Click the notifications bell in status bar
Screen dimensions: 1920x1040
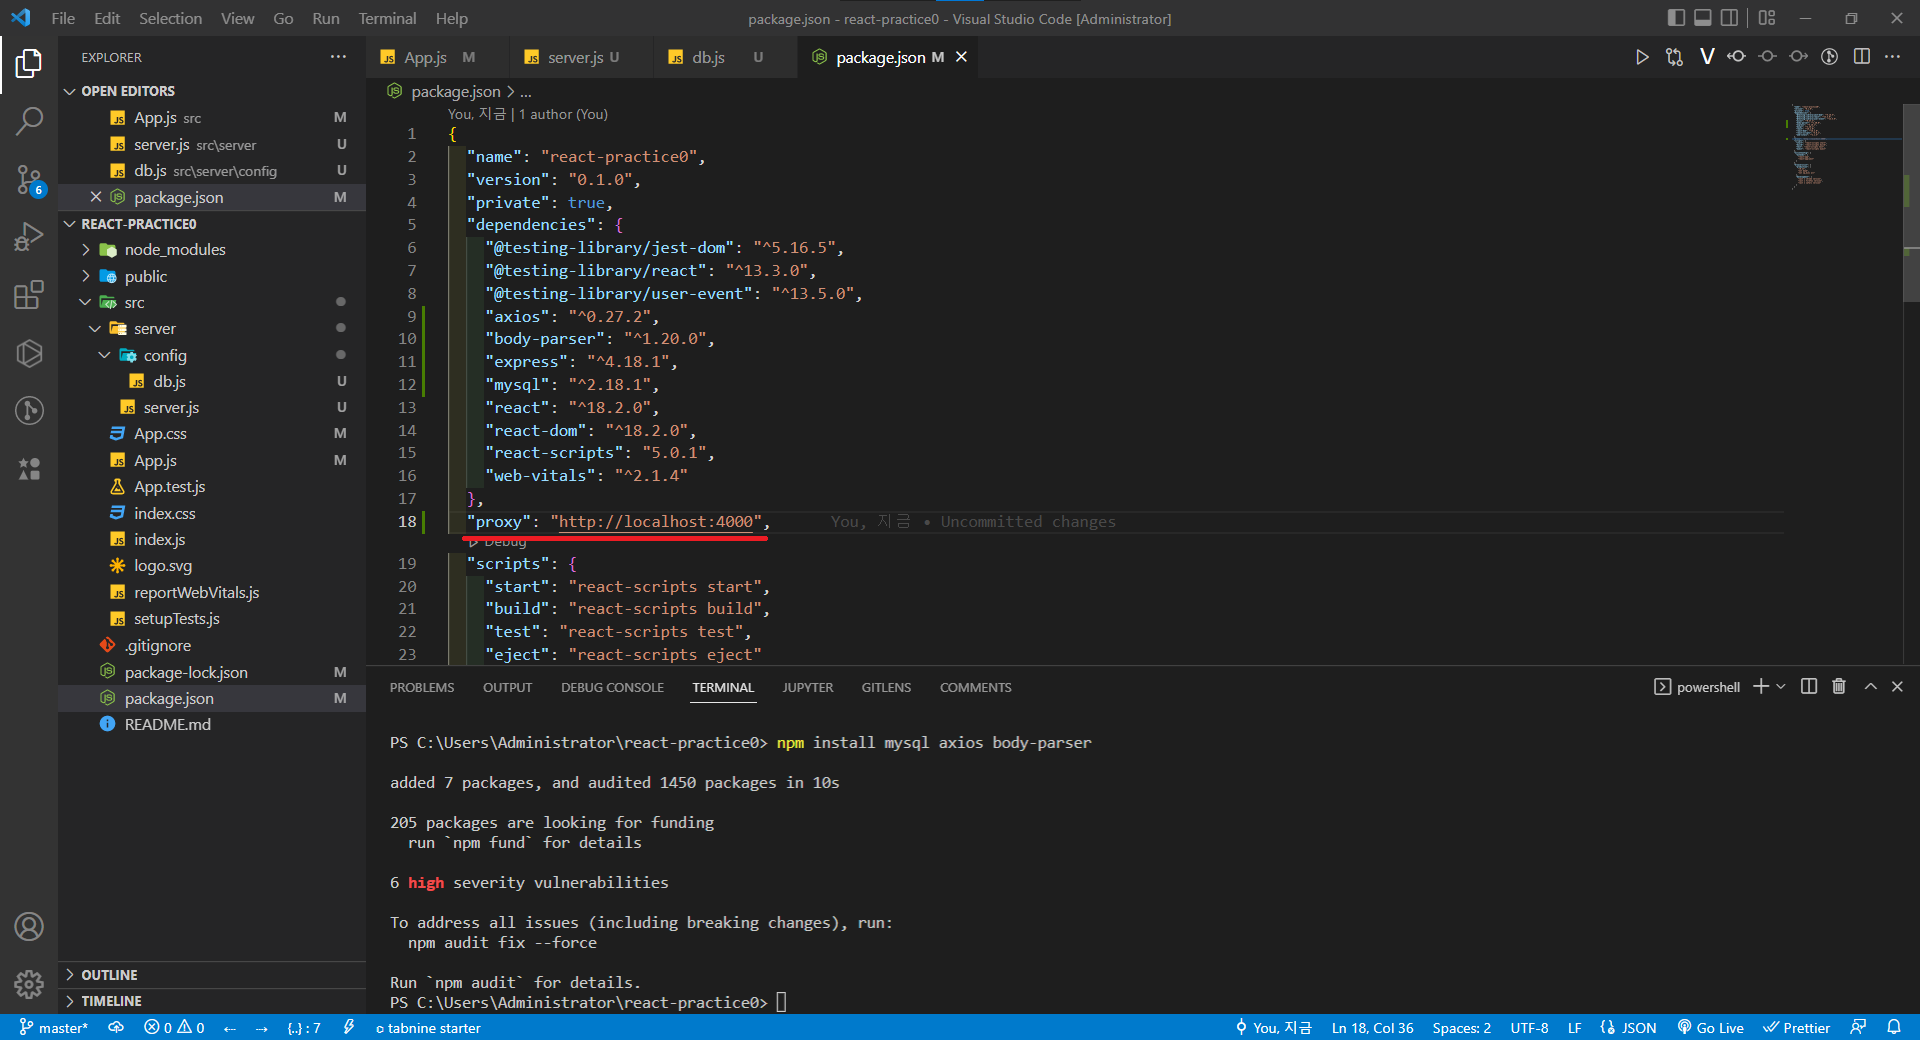1894,1027
